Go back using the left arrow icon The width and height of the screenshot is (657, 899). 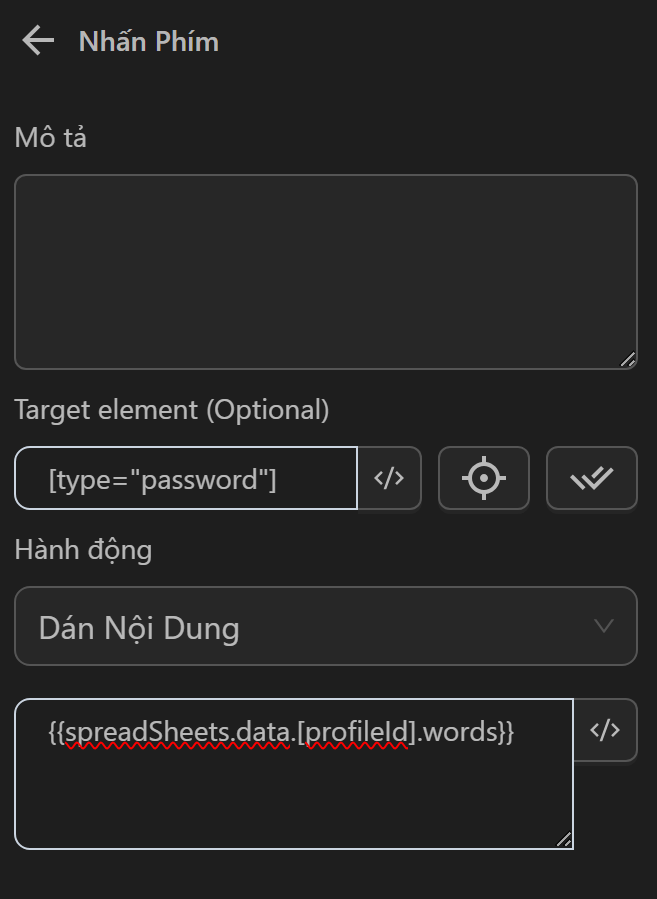pos(37,41)
